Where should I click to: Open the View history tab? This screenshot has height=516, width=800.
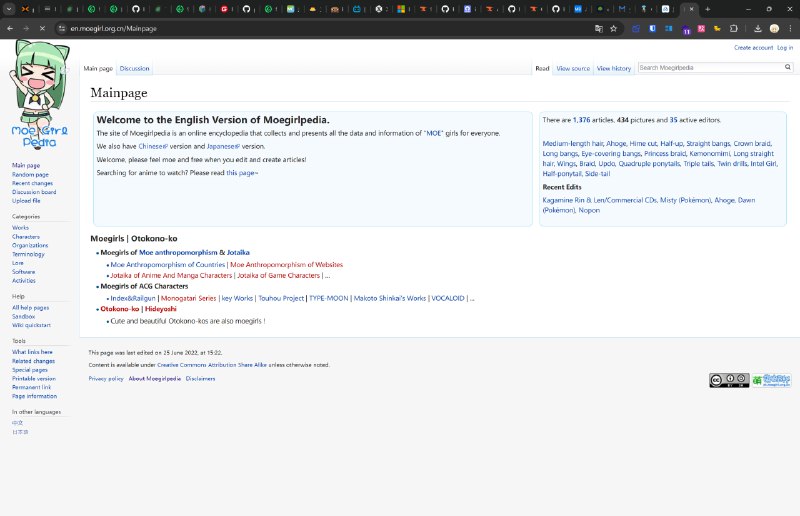614,69
